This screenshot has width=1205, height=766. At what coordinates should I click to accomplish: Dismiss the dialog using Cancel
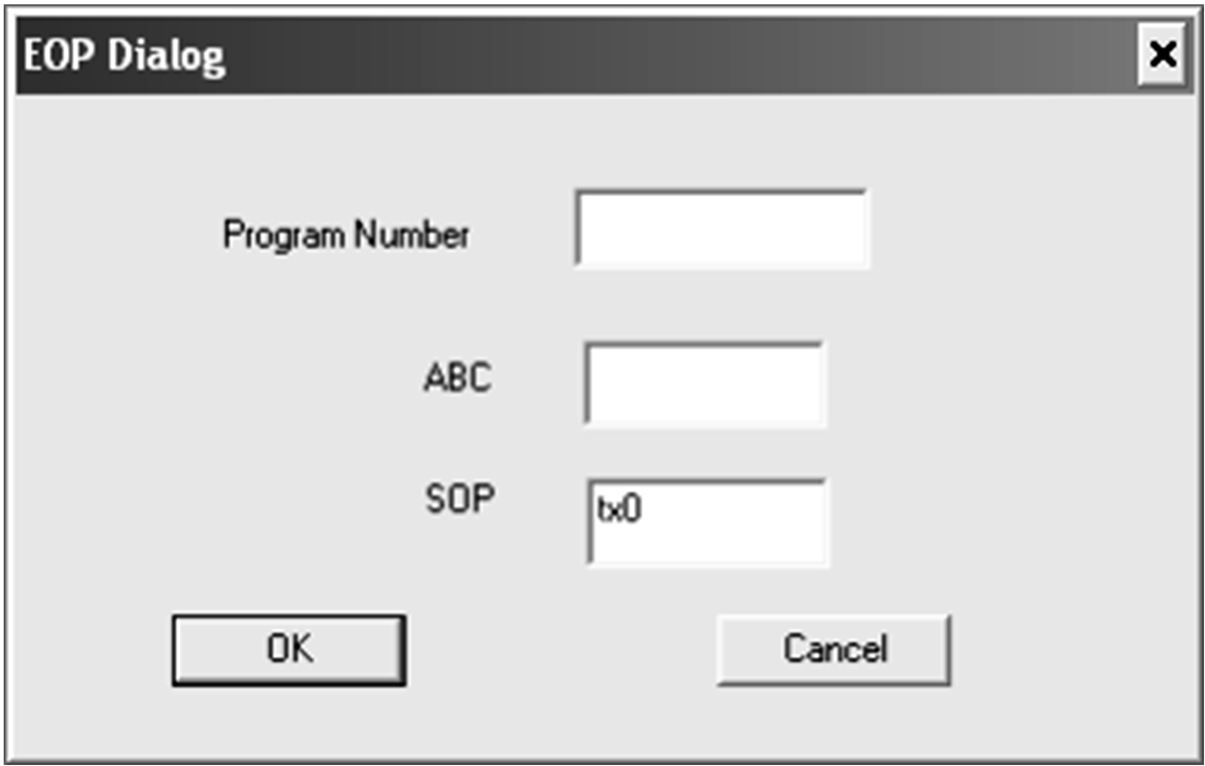[x=834, y=649]
